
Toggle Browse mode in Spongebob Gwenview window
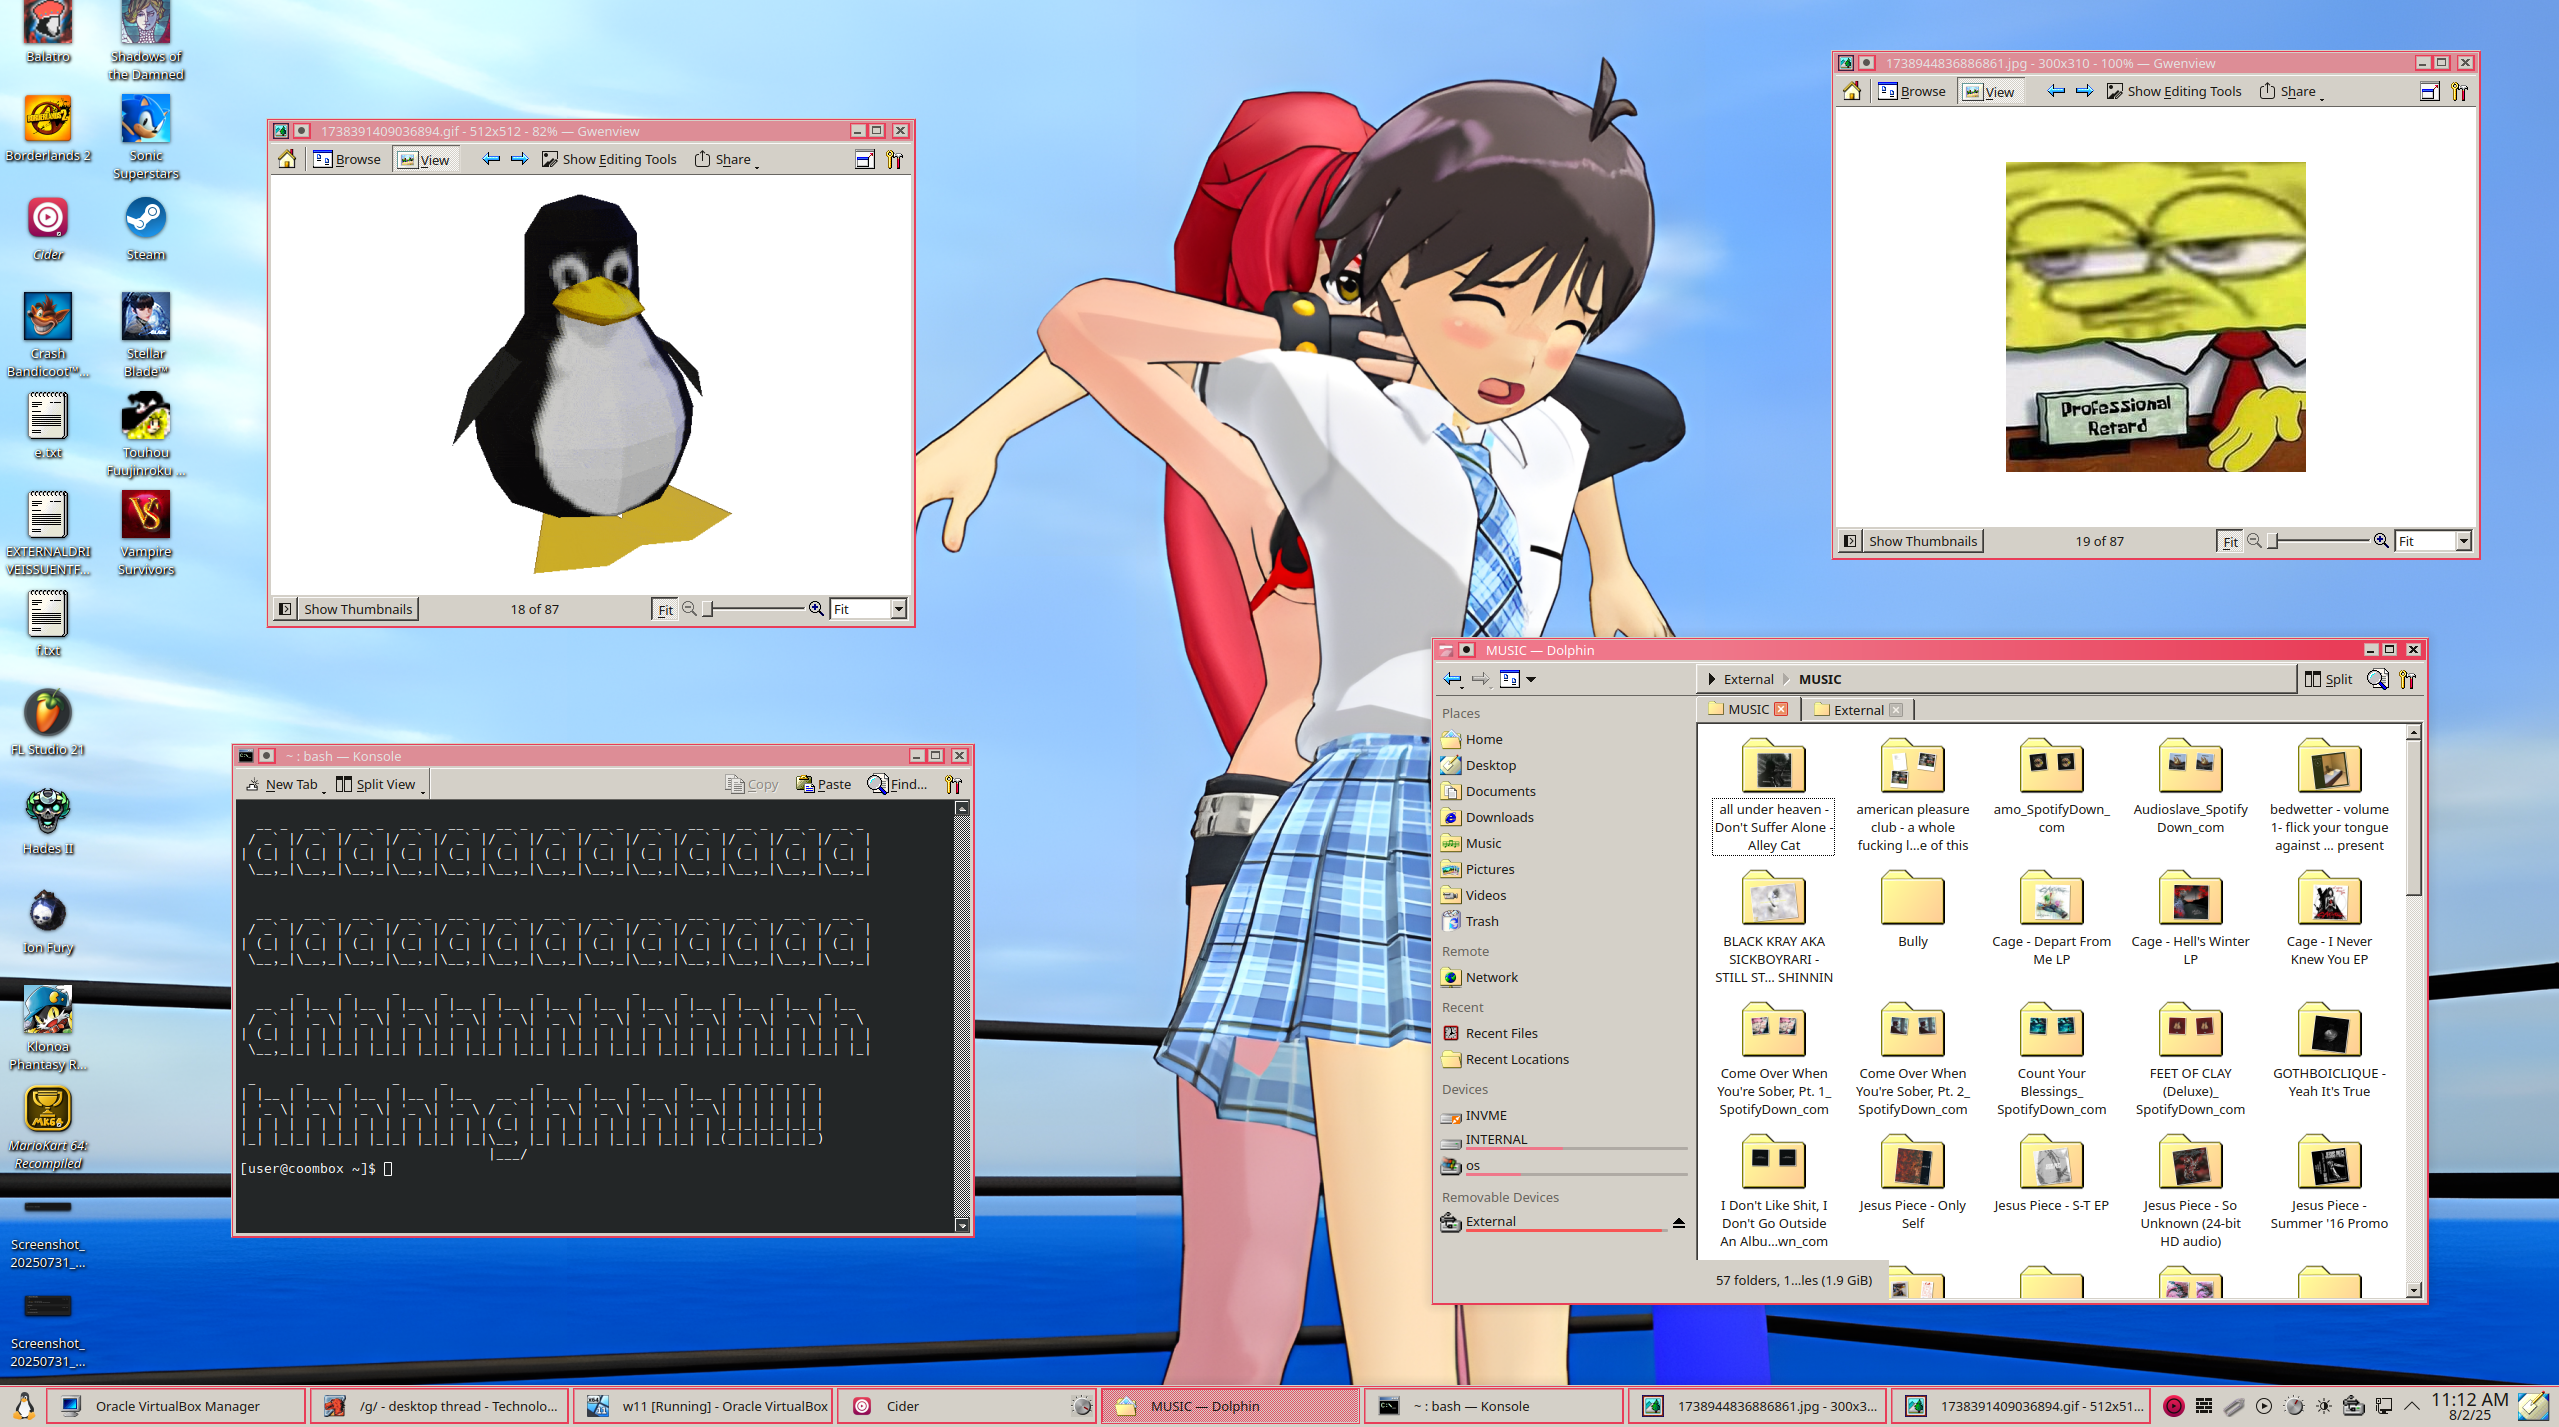pyautogui.click(x=1912, y=91)
